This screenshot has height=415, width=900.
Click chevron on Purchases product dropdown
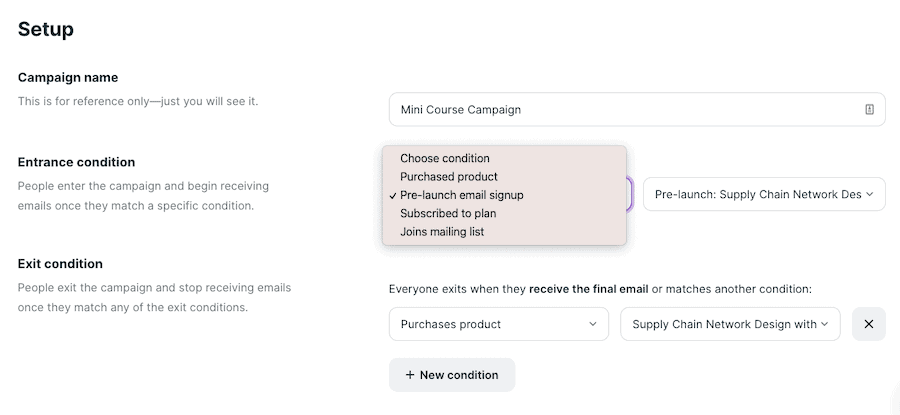coord(593,324)
